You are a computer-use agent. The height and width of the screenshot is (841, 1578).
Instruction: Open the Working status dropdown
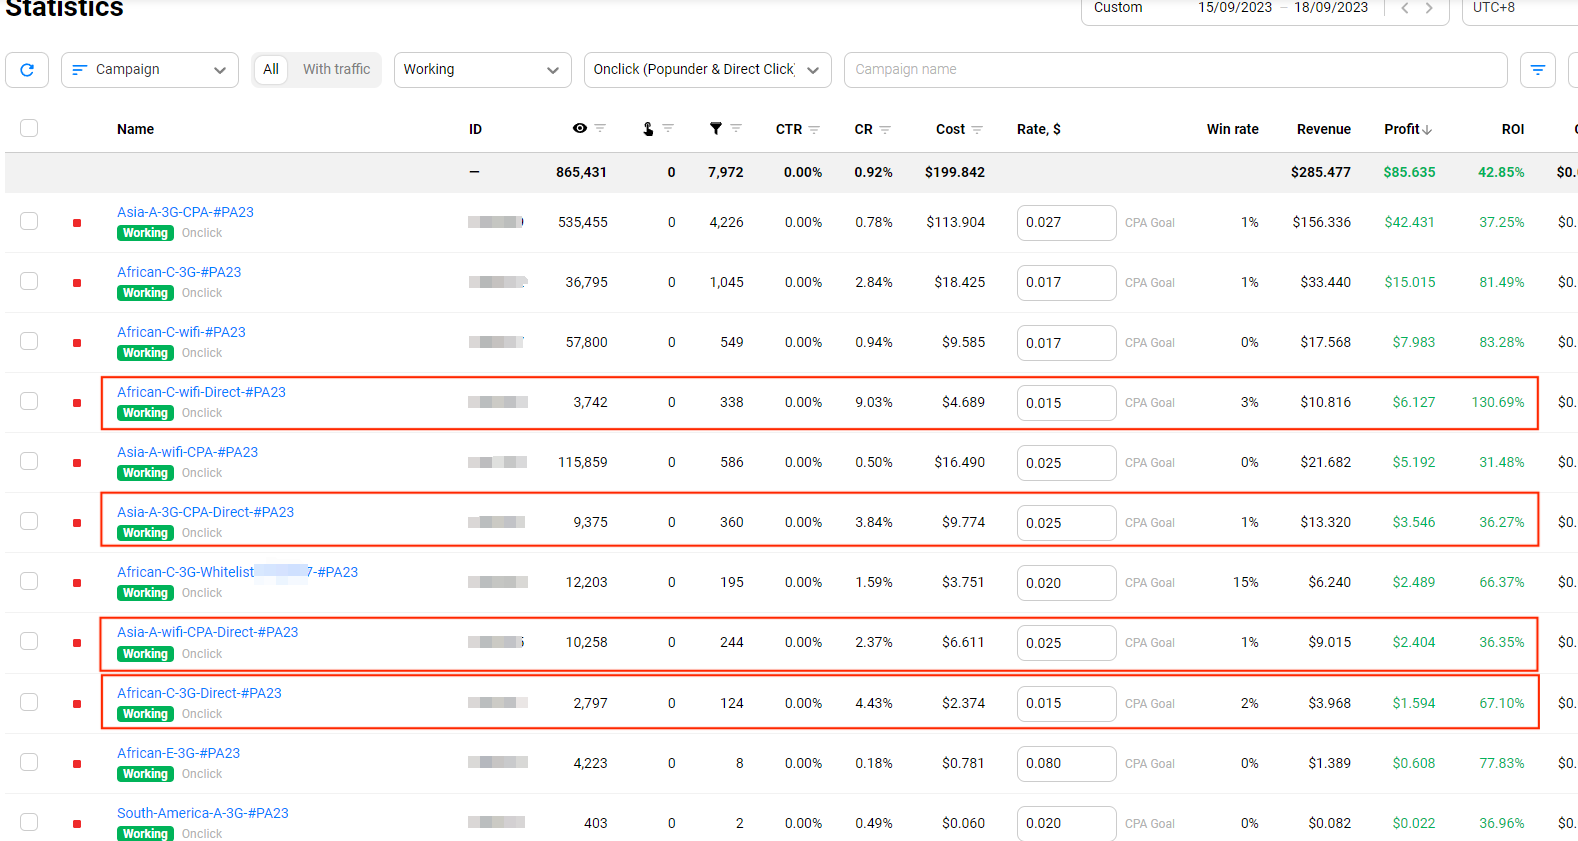(x=482, y=70)
